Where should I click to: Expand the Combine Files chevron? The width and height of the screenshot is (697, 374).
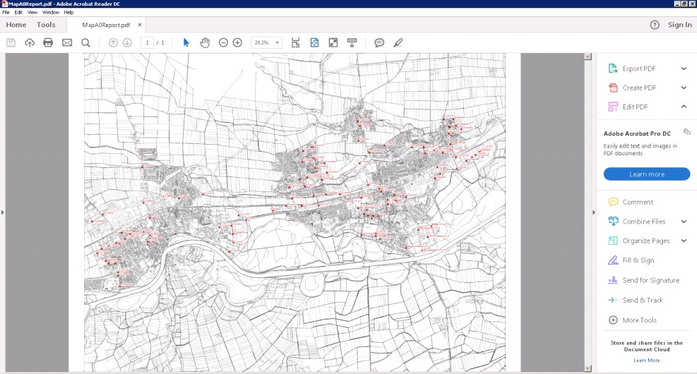(x=684, y=221)
